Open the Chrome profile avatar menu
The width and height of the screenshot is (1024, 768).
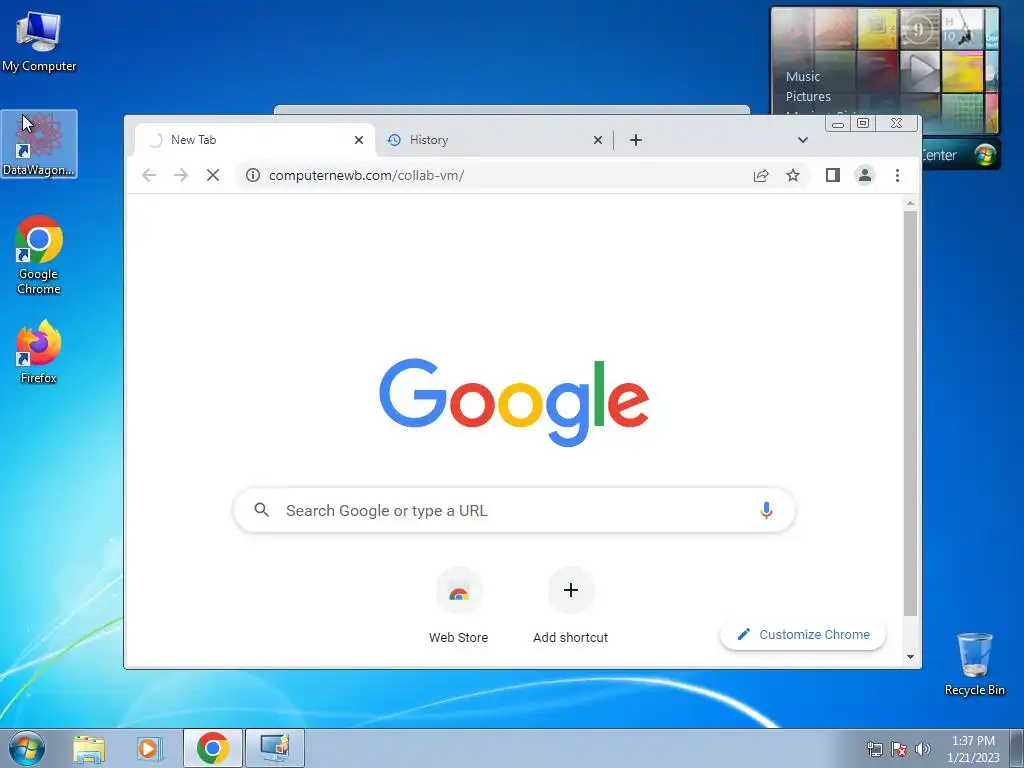[865, 175]
